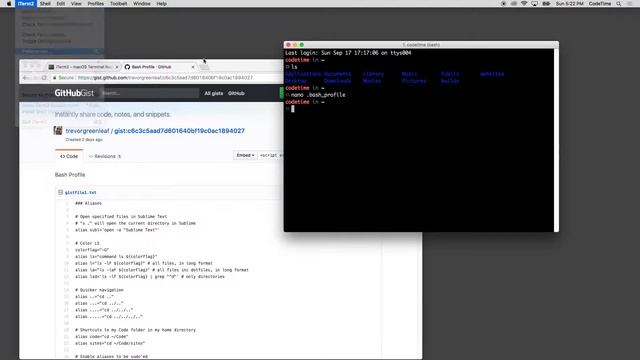Click the '### Aliases' code line
The height and width of the screenshot is (360, 640).
click(89, 203)
